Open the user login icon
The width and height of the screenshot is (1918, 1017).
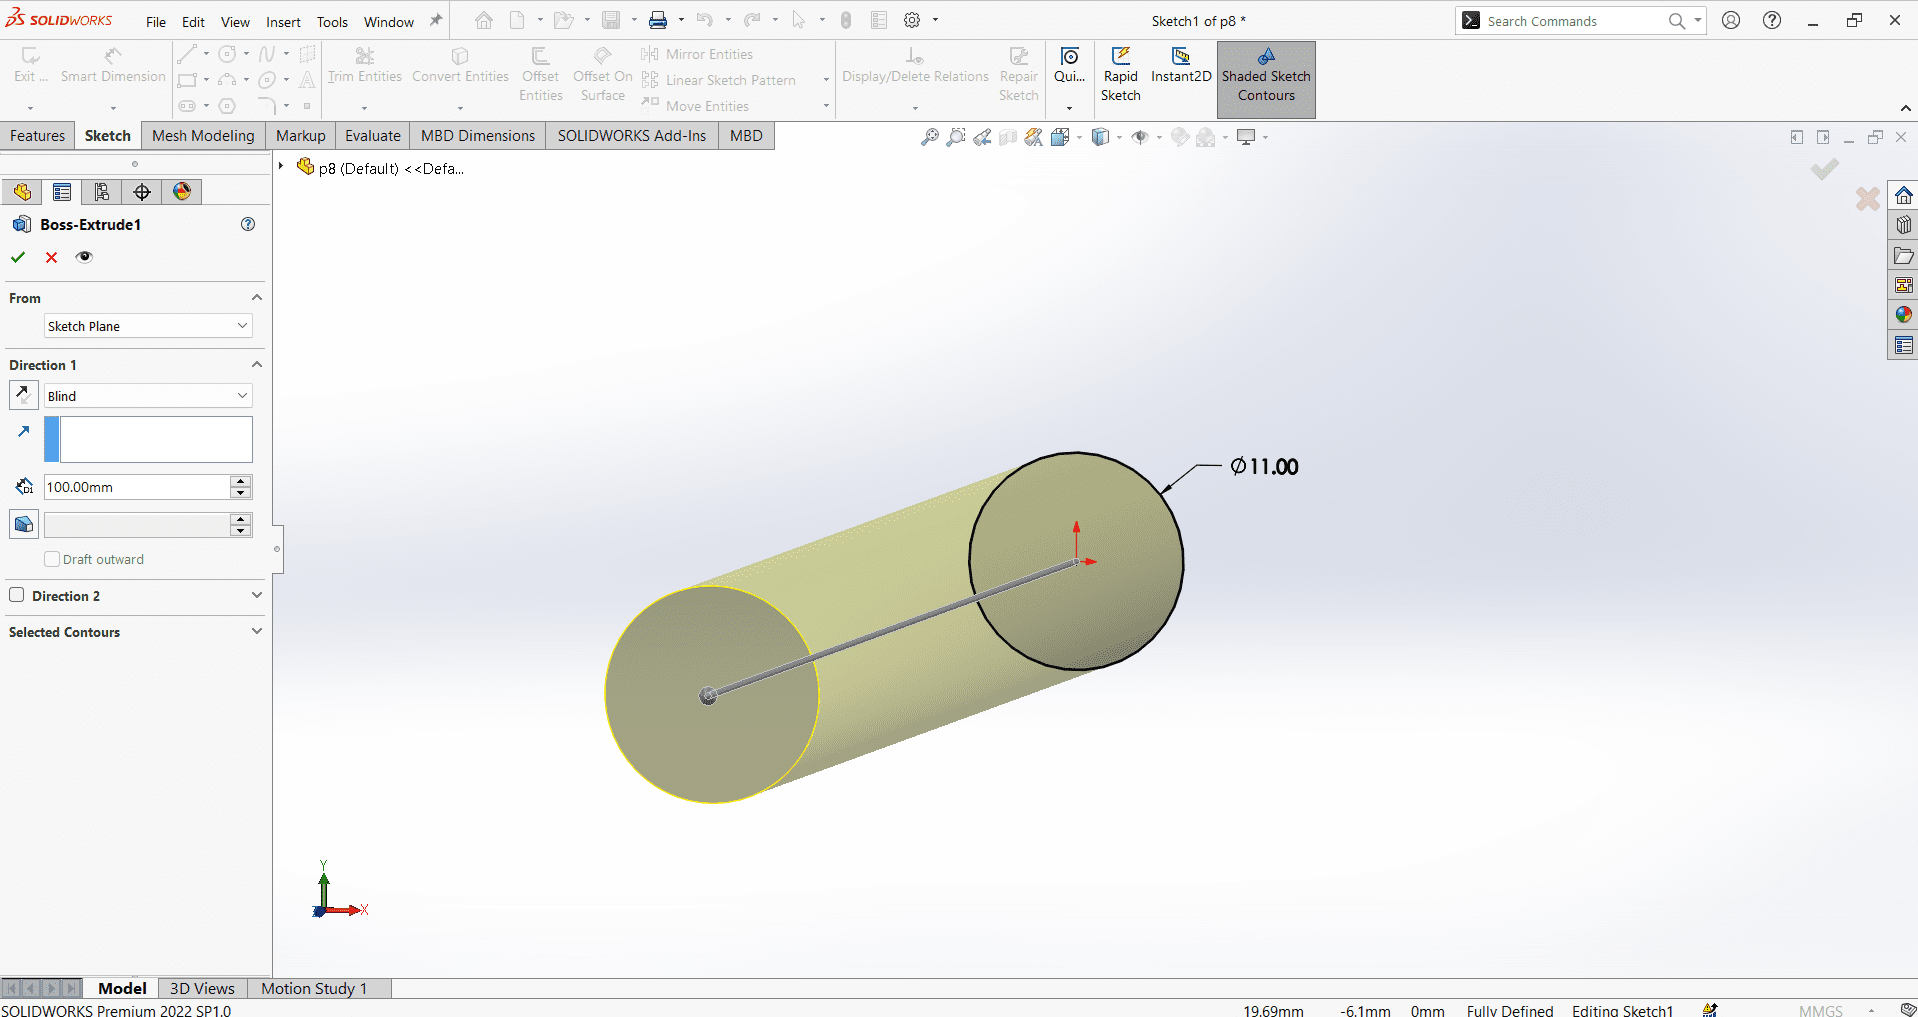point(1731,20)
